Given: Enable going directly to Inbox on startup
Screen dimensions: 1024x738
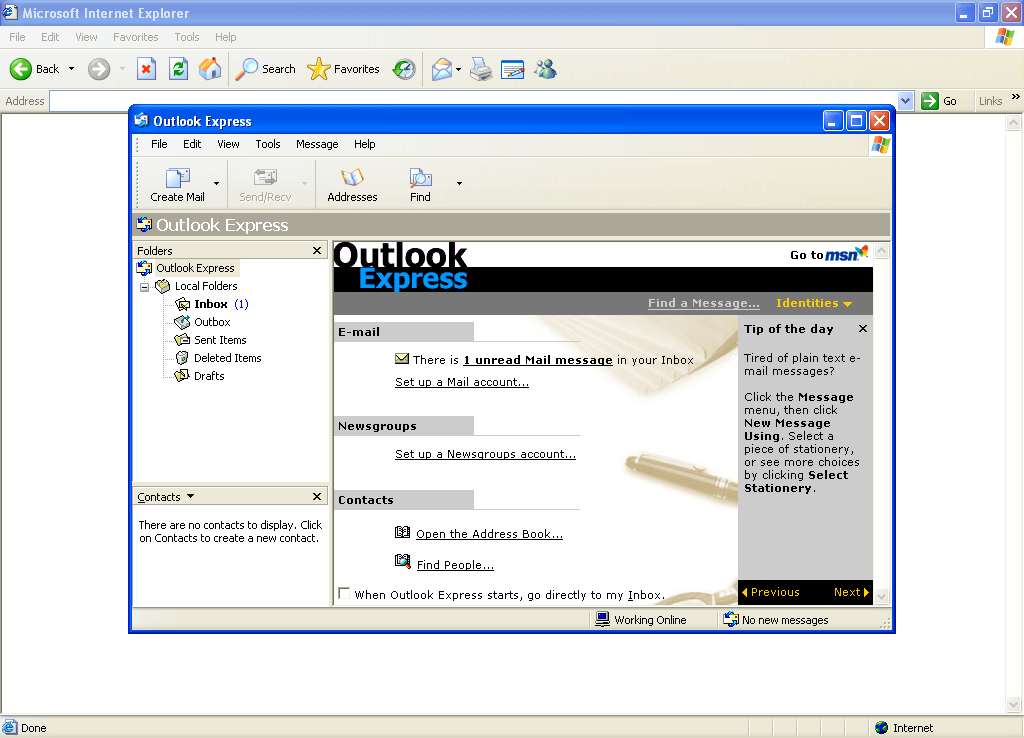Looking at the screenshot, I should click(344, 593).
